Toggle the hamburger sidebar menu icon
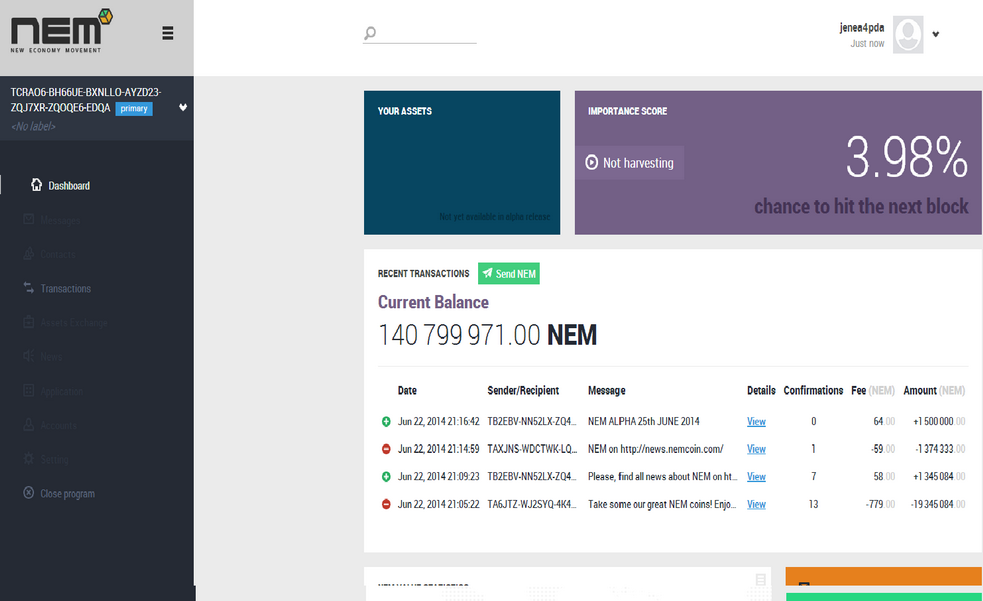Image resolution: width=983 pixels, height=601 pixels. (x=167, y=33)
